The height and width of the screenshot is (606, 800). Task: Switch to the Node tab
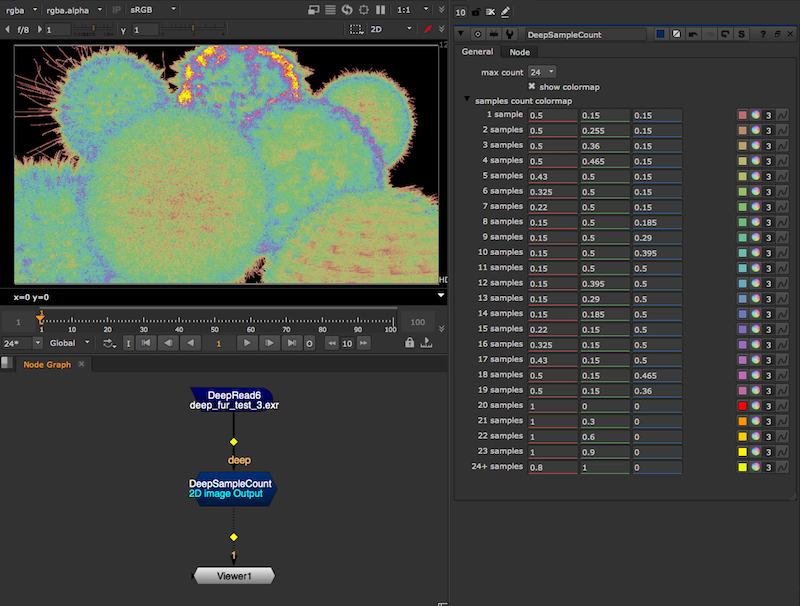click(520, 52)
